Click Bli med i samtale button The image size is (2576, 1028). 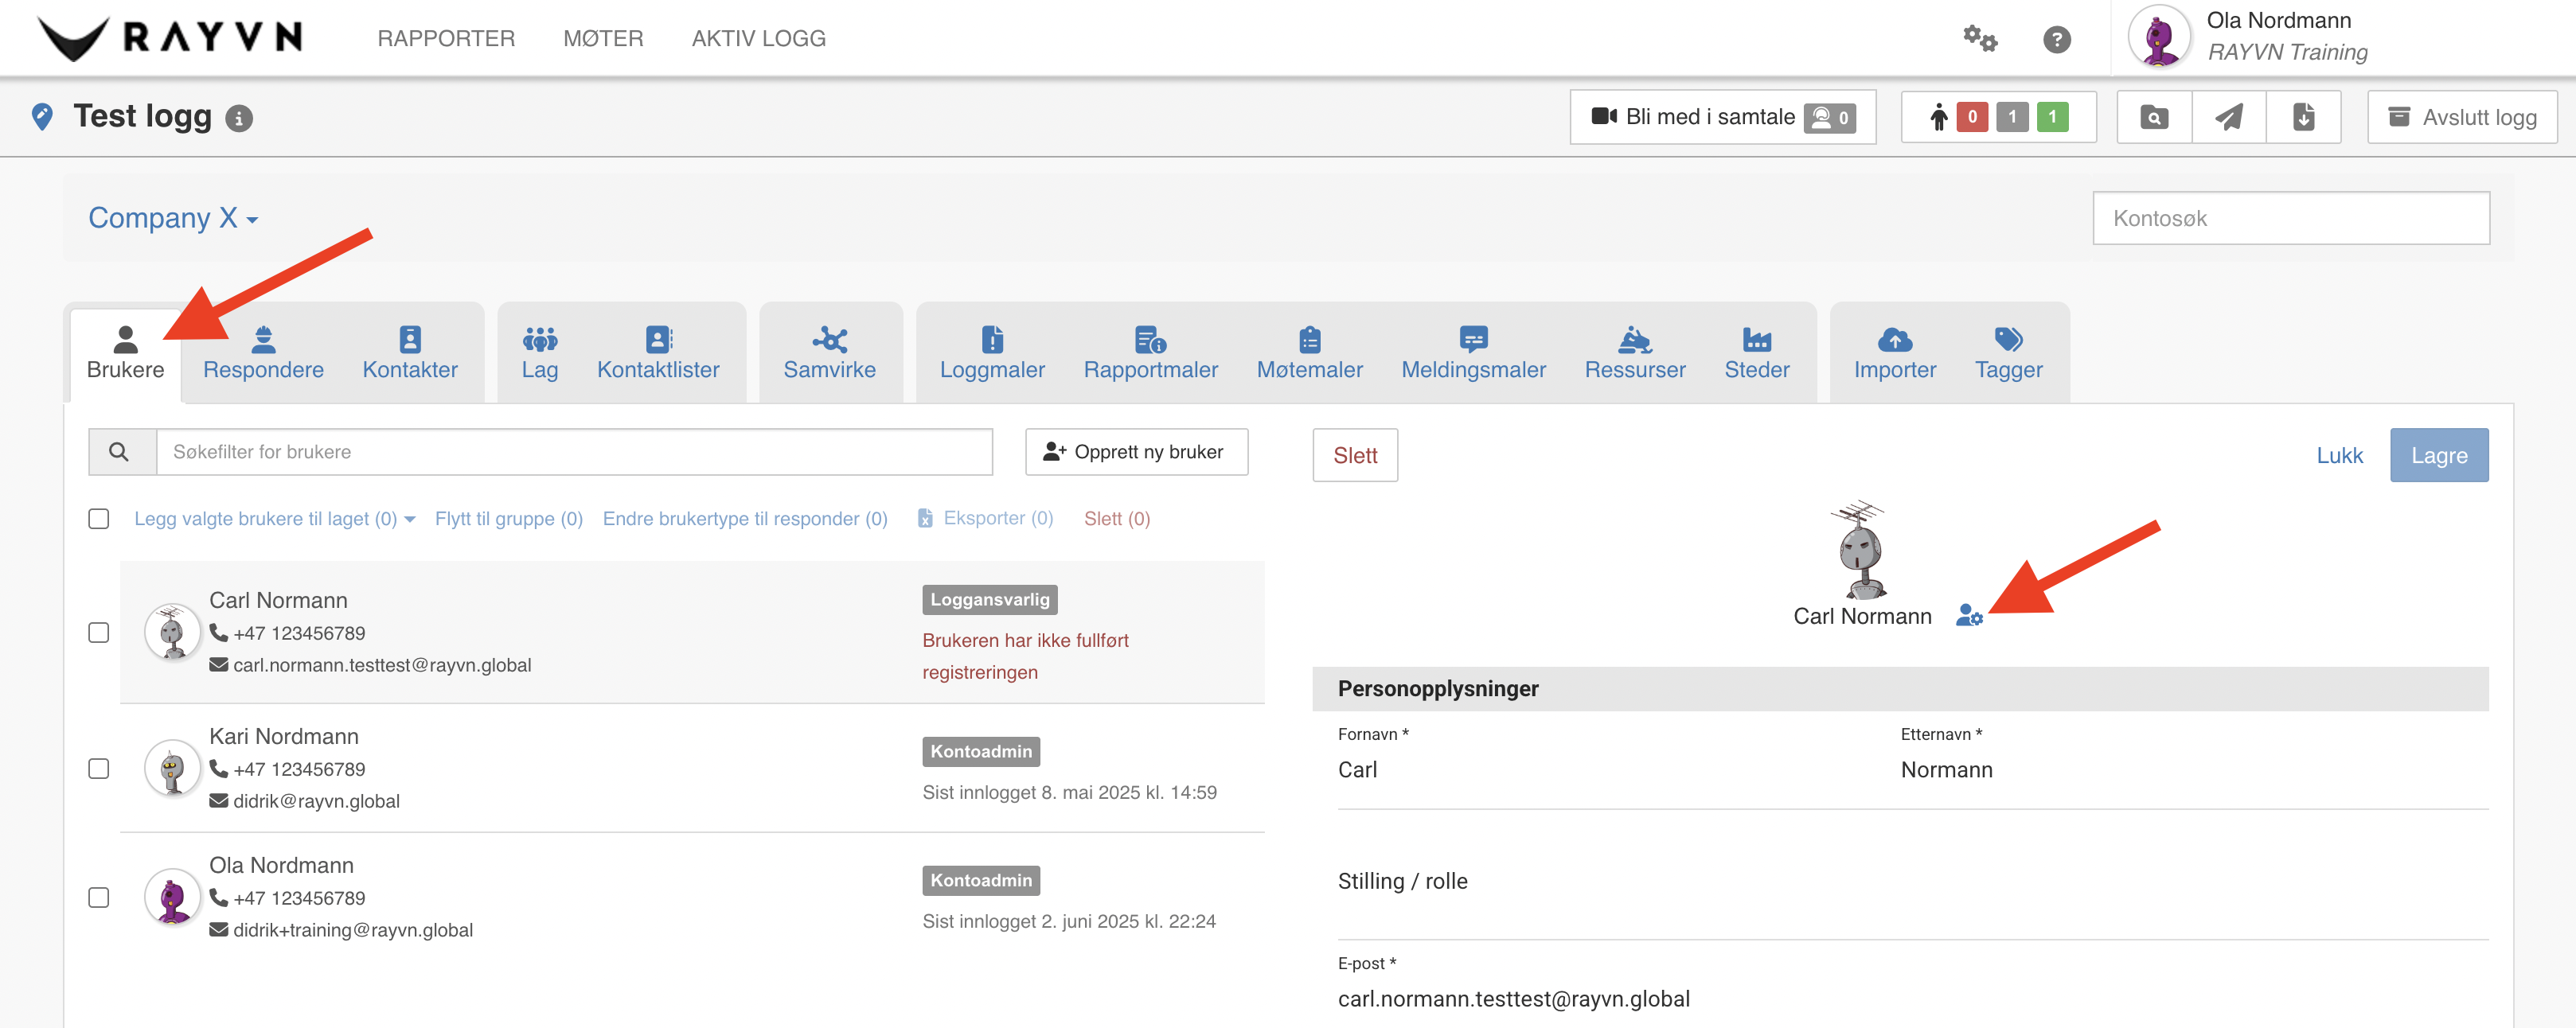click(1722, 117)
